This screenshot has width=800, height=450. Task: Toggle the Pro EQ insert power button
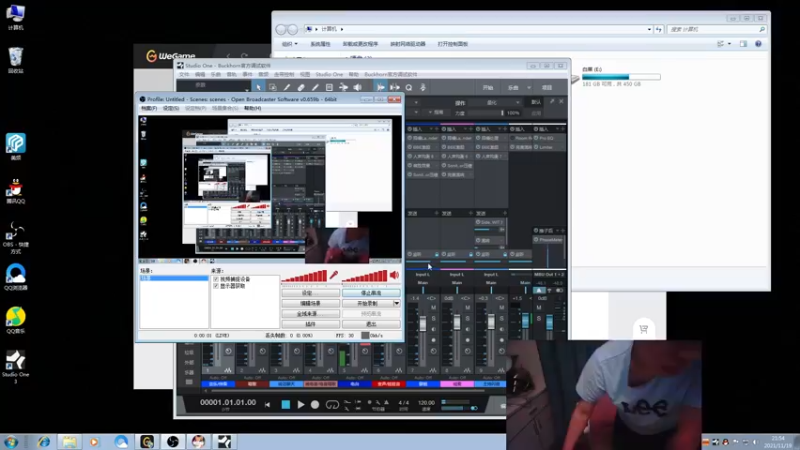point(536,138)
